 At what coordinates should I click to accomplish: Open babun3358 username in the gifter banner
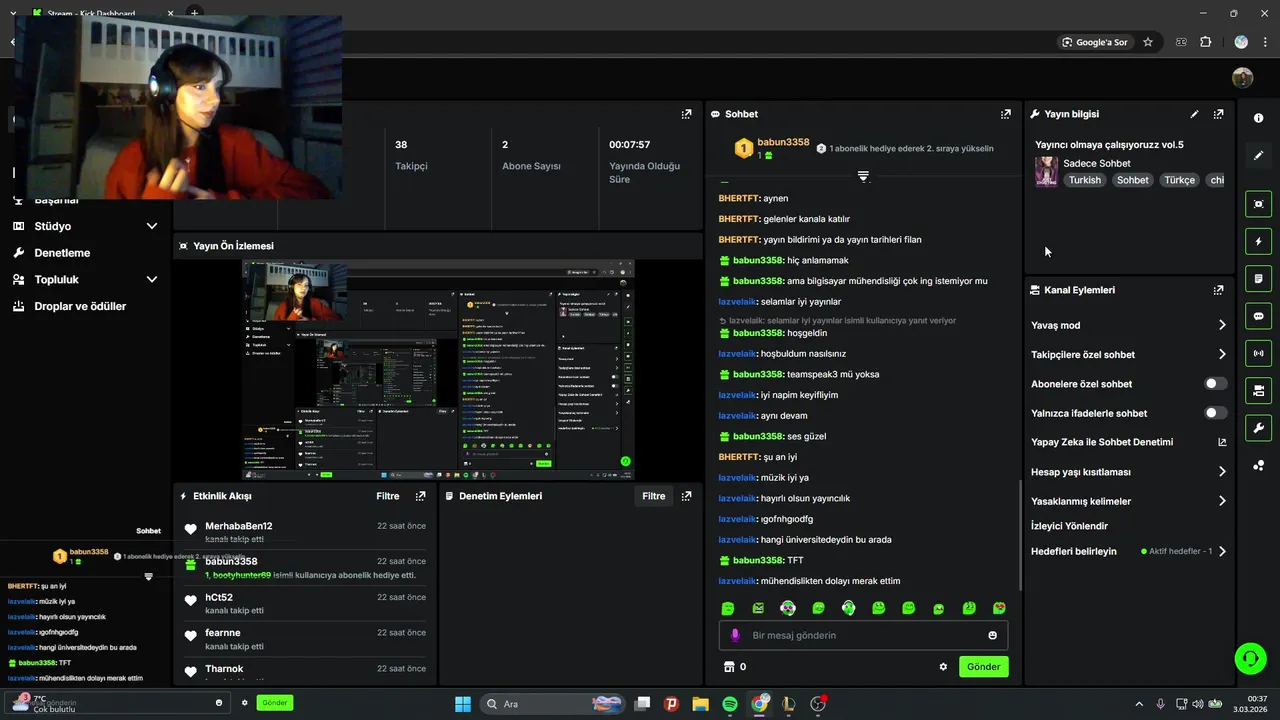(783, 143)
